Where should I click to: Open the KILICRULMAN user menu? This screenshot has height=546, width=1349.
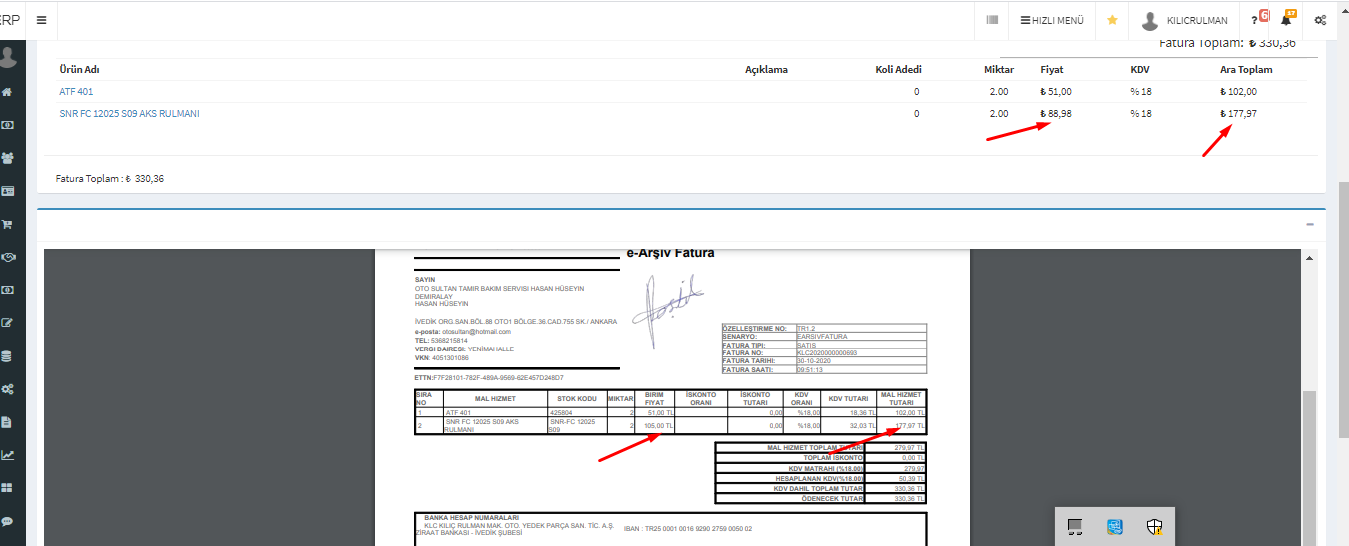[x=1184, y=20]
